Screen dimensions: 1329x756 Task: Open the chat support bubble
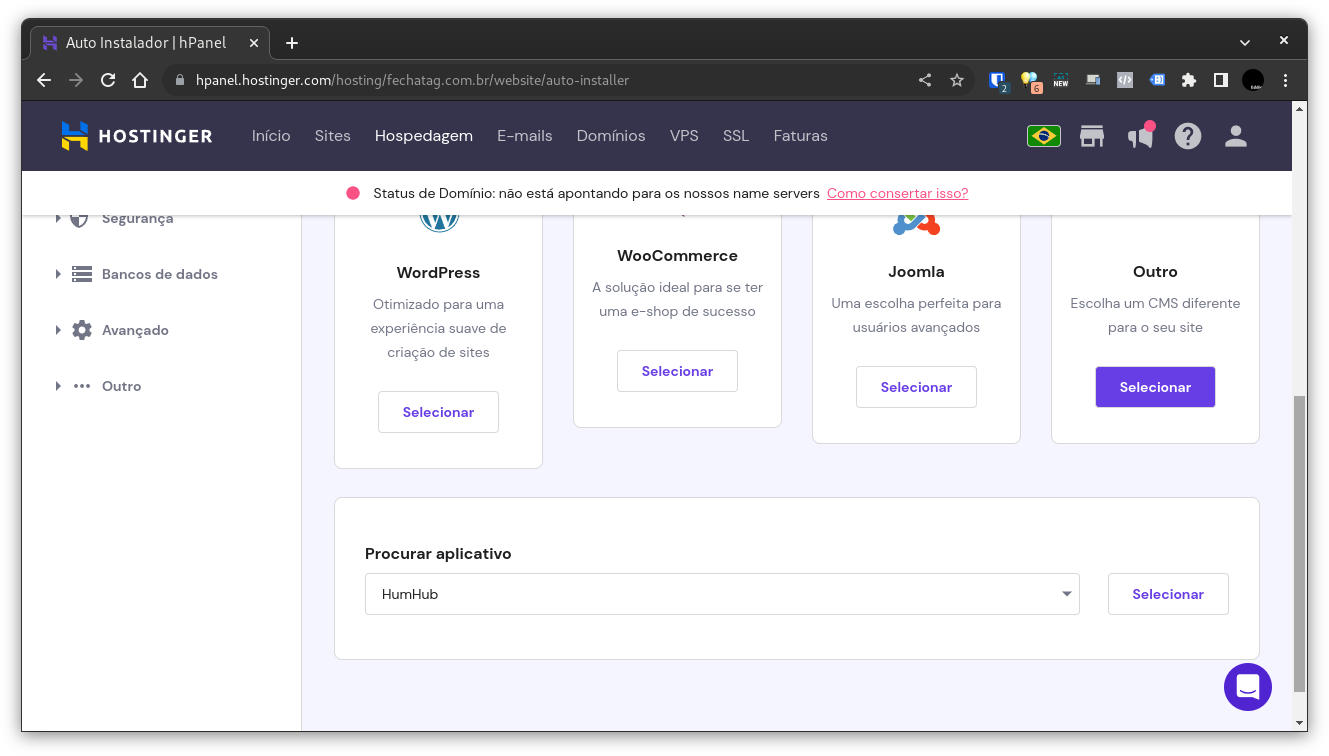coord(1247,687)
